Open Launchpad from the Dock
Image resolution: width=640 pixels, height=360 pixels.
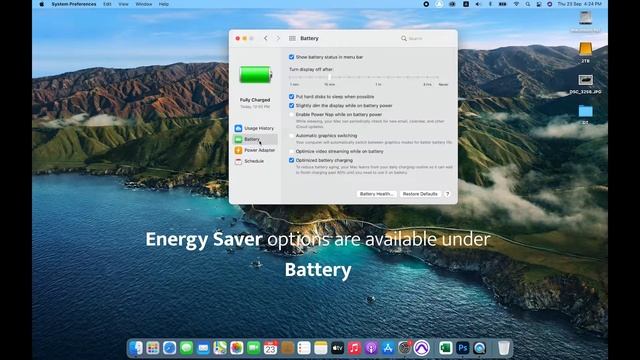coord(153,348)
